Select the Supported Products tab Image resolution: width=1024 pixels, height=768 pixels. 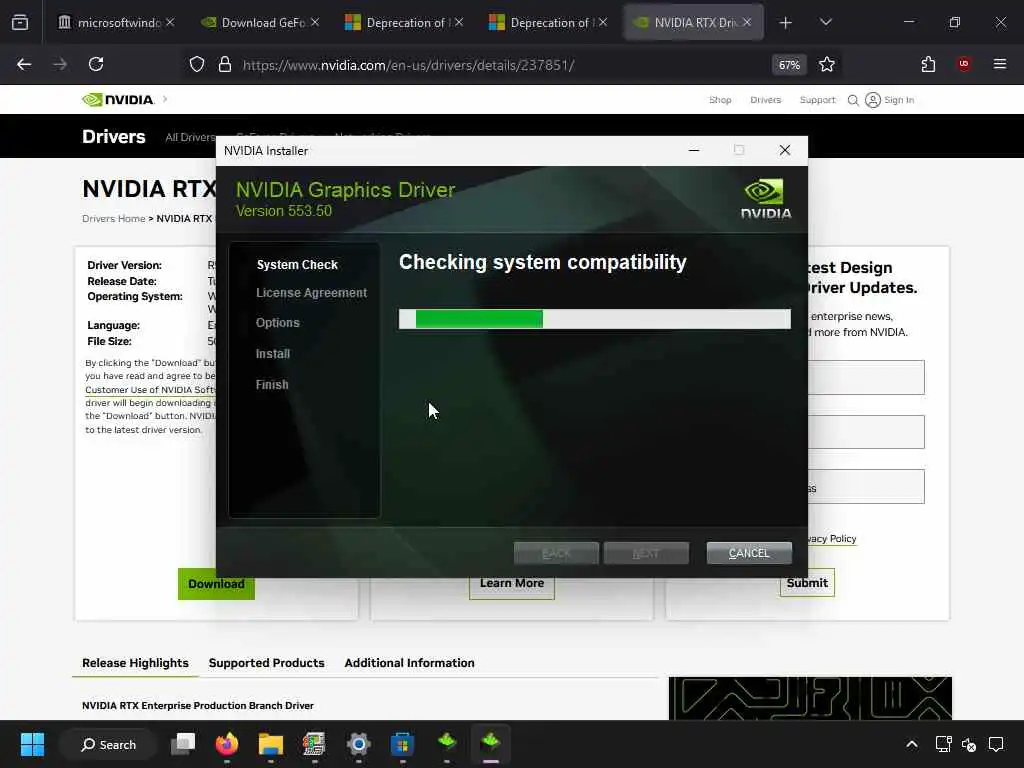266,663
